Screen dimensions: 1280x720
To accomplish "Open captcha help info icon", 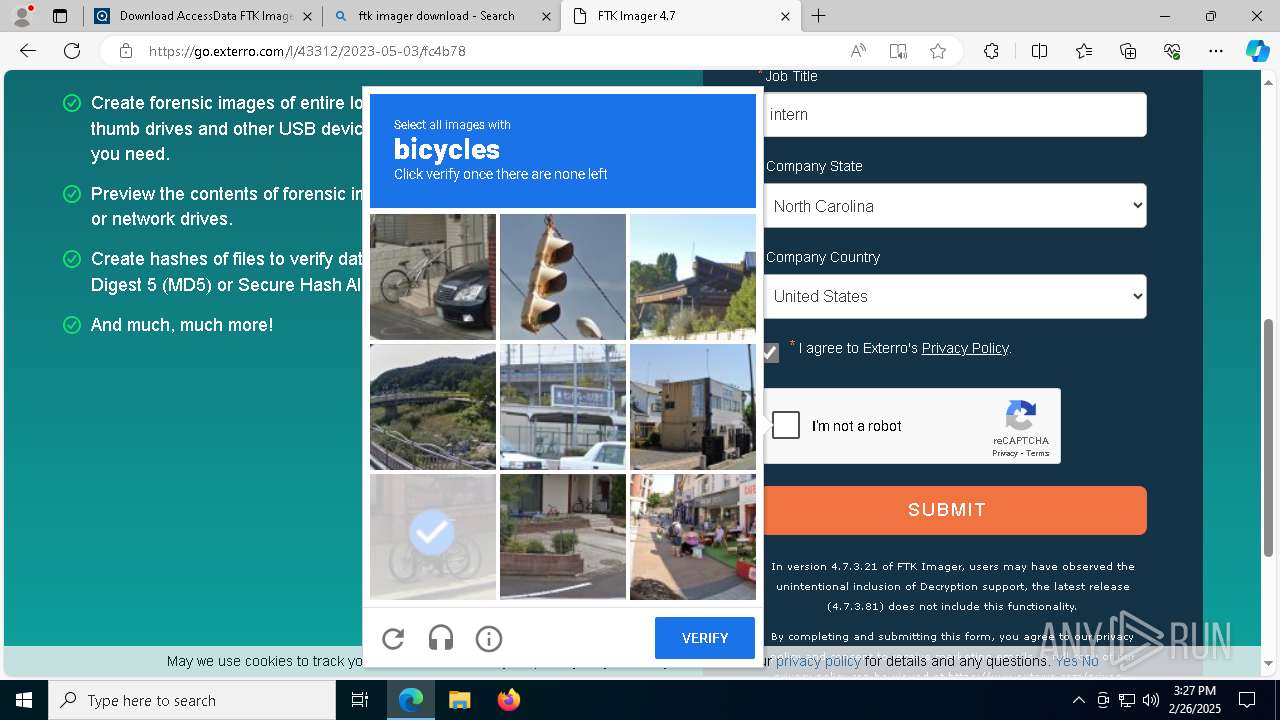I will pyautogui.click(x=489, y=638).
